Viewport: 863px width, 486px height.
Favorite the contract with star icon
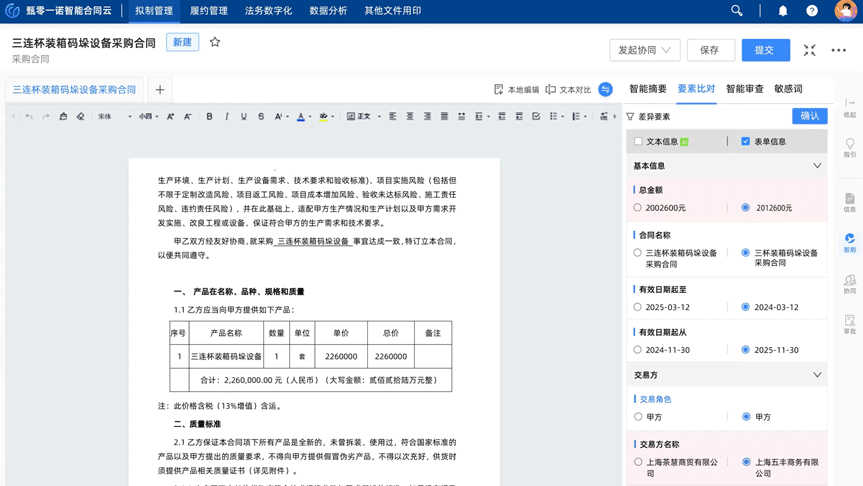coord(215,42)
